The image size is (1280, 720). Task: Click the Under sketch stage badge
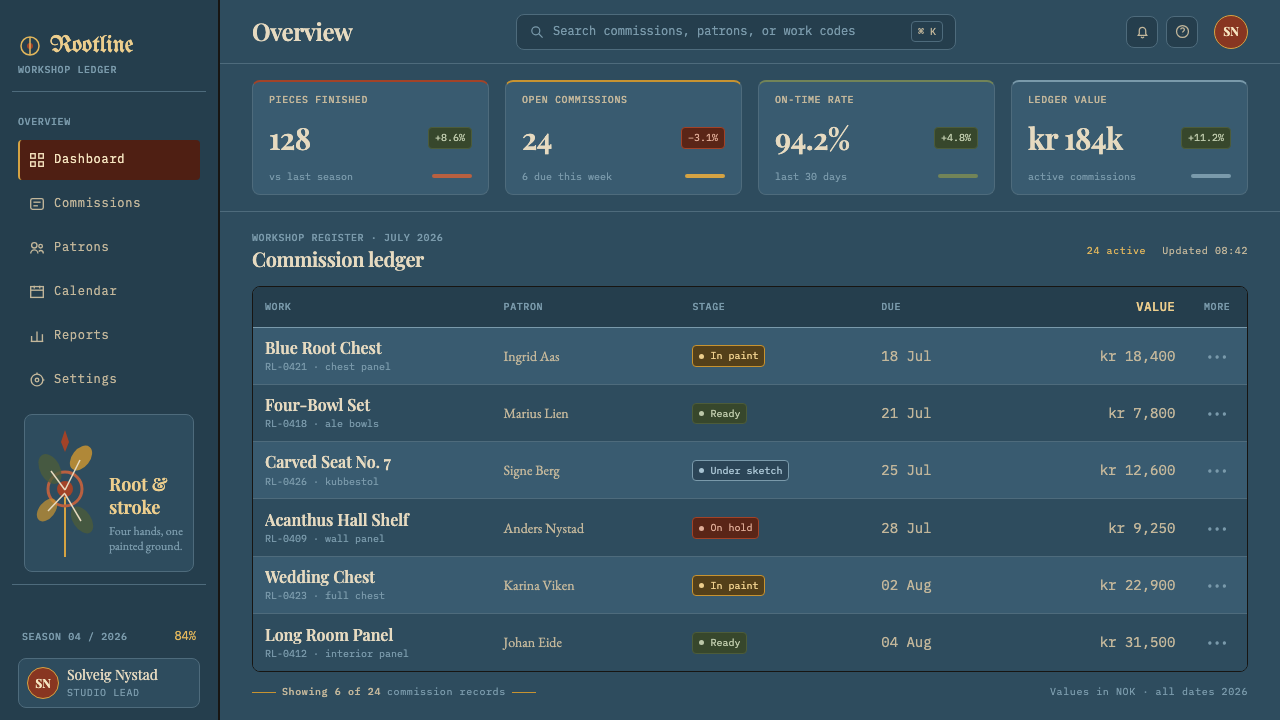point(740,471)
